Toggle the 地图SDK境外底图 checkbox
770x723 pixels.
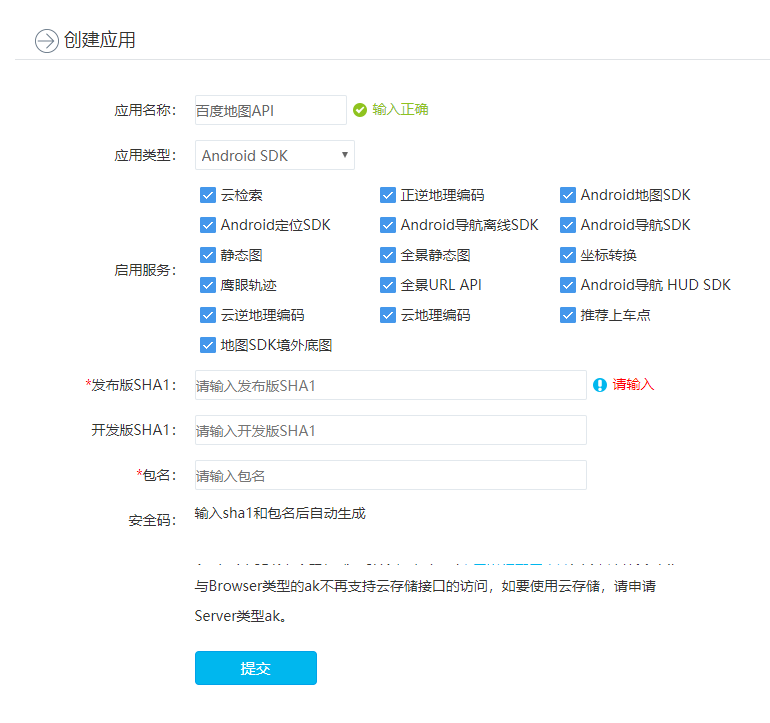click(208, 345)
